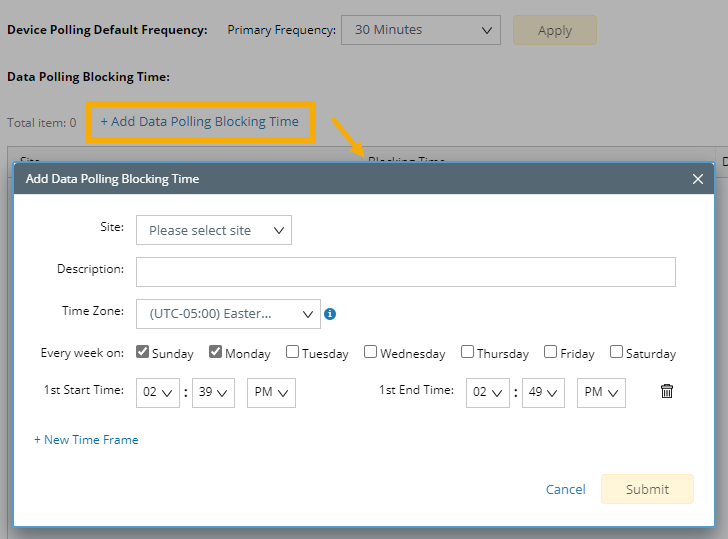Screen dimensions: 728x539
Task: Click the Submit button
Action: click(647, 489)
